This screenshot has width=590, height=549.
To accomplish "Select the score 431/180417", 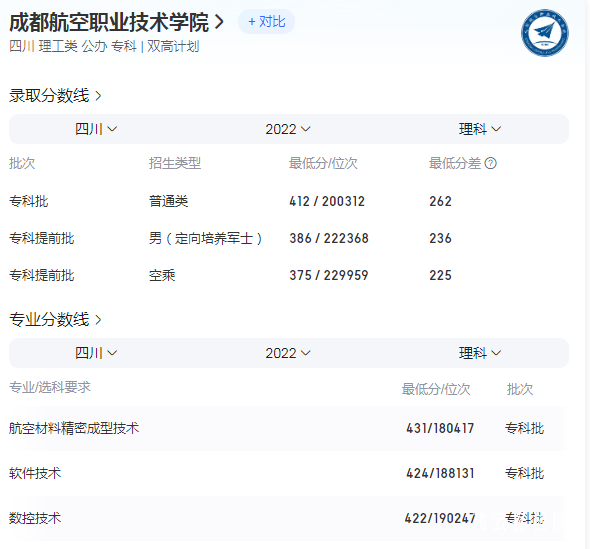I will (x=440, y=428).
